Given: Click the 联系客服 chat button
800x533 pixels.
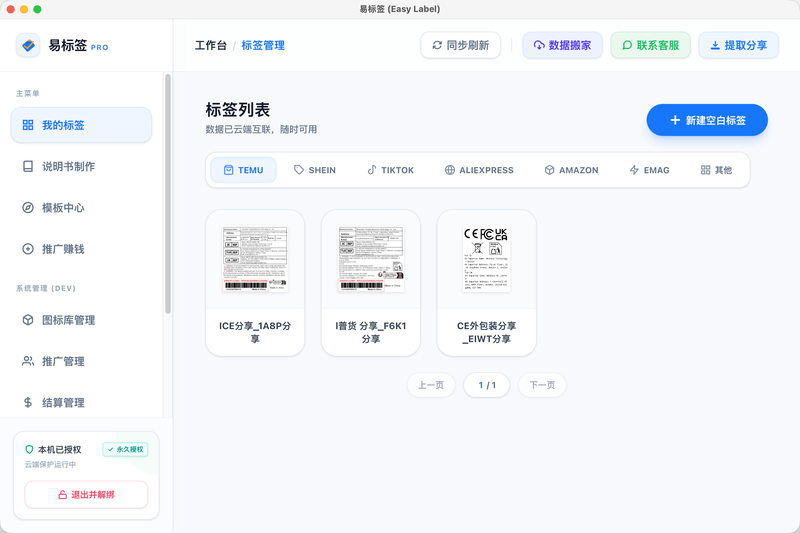Looking at the screenshot, I should 651,45.
